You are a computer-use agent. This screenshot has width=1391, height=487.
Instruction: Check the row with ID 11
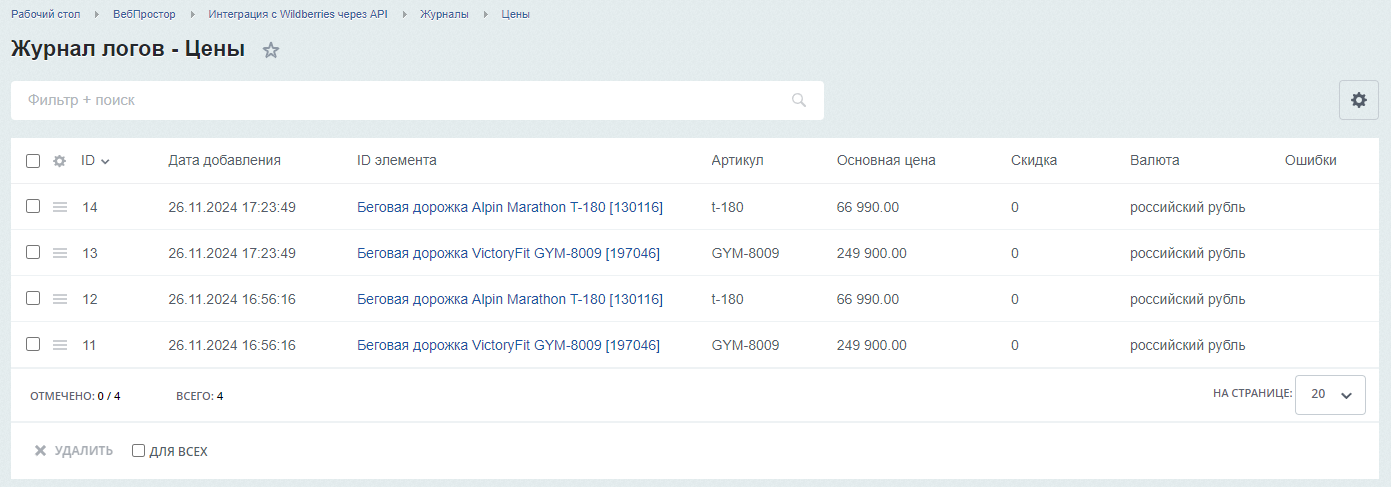click(x=33, y=344)
